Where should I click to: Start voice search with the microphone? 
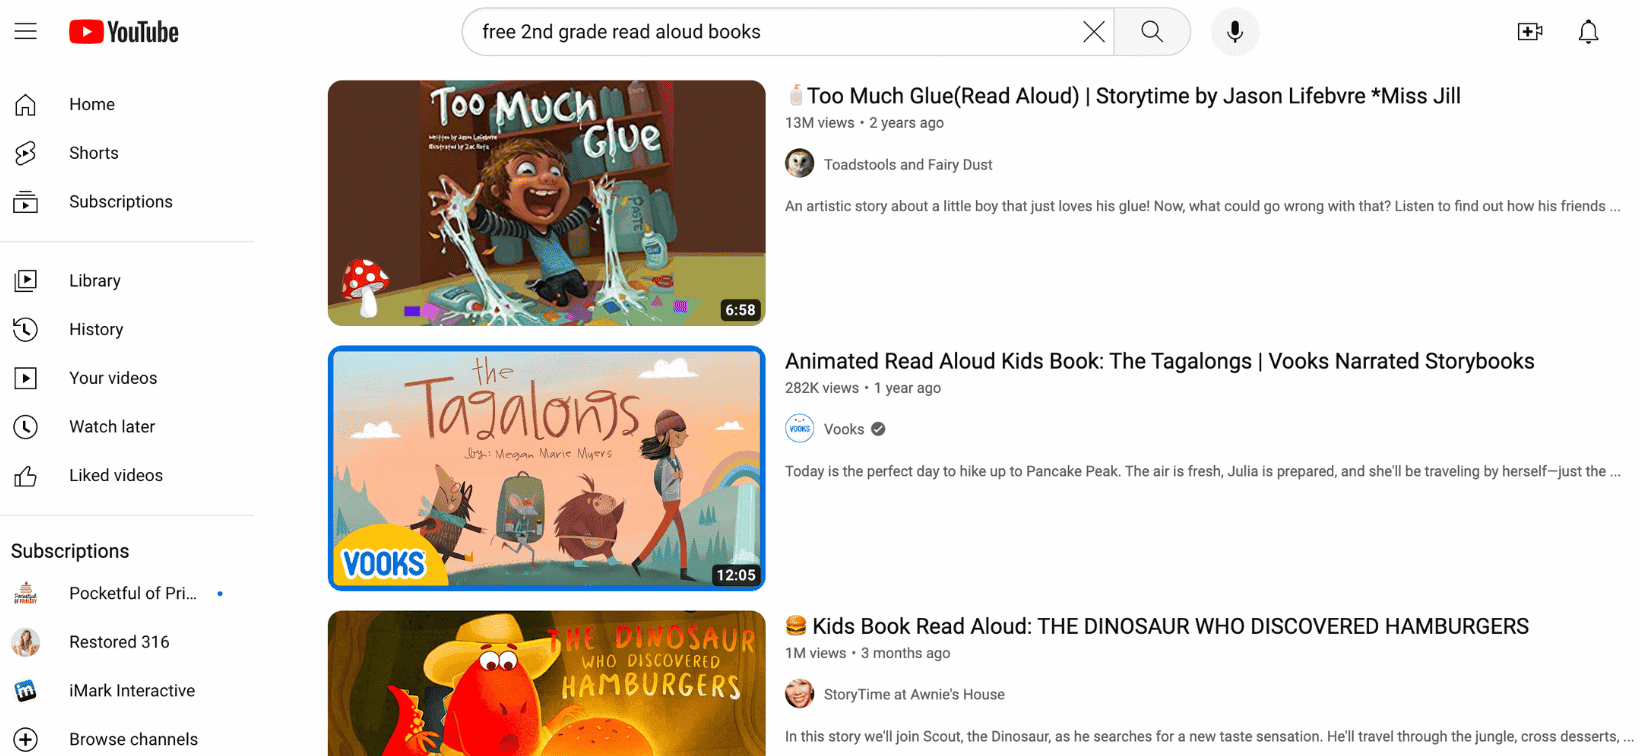[x=1235, y=32]
